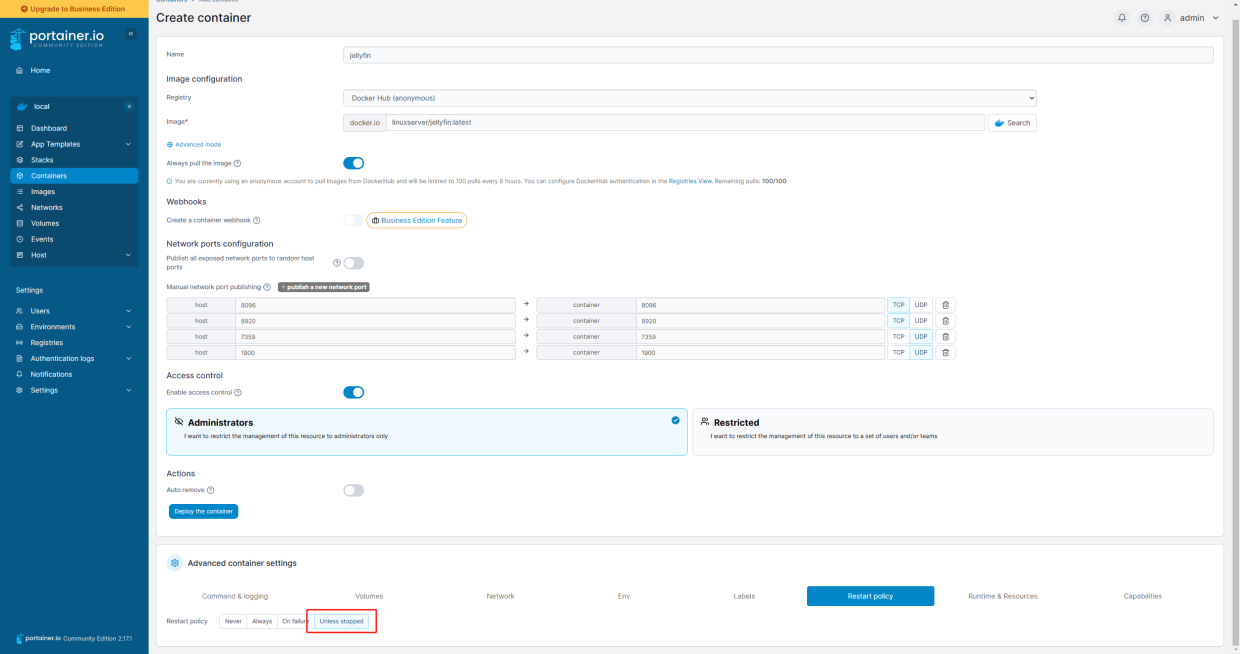This screenshot has width=1240, height=654.
Task: Collapse the sidebar with double-chevron icon
Action: pyautogui.click(x=130, y=34)
